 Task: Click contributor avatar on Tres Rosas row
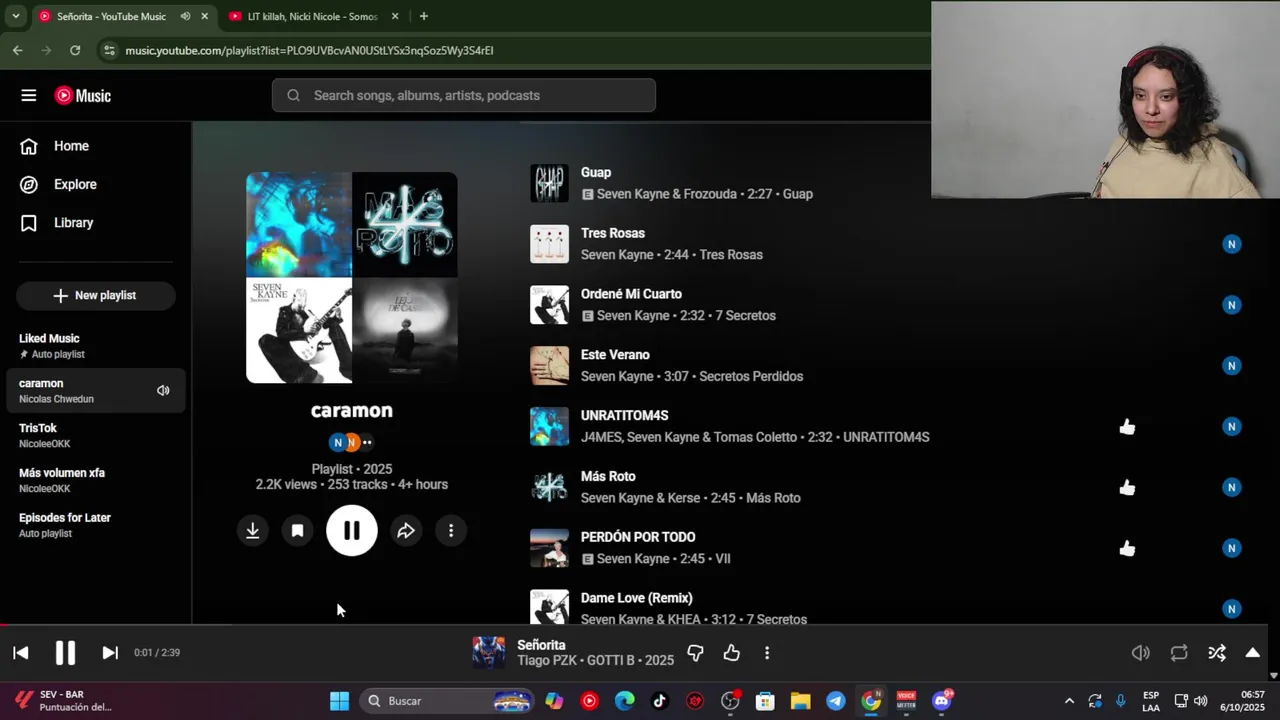1232,244
